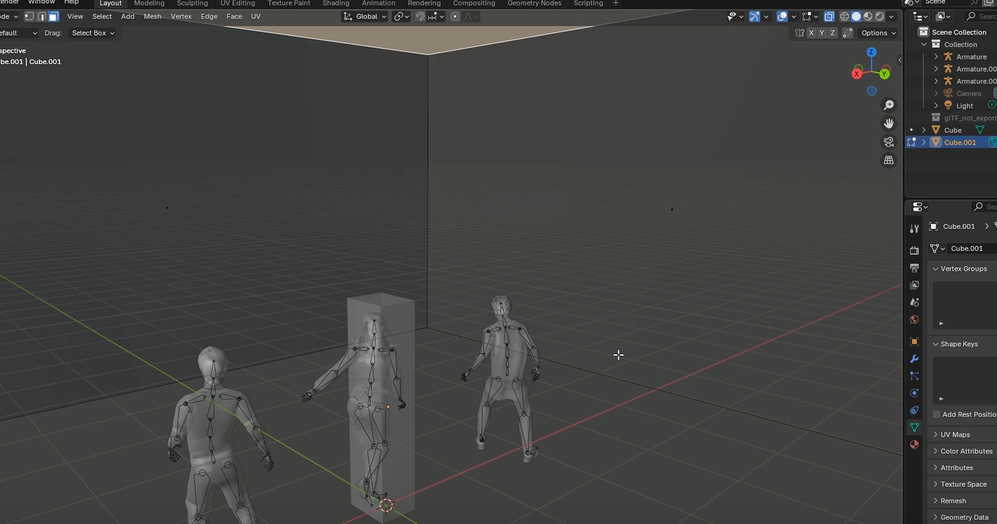The image size is (997, 524).
Task: Open the Select Box drag dropdown
Action: tap(93, 33)
